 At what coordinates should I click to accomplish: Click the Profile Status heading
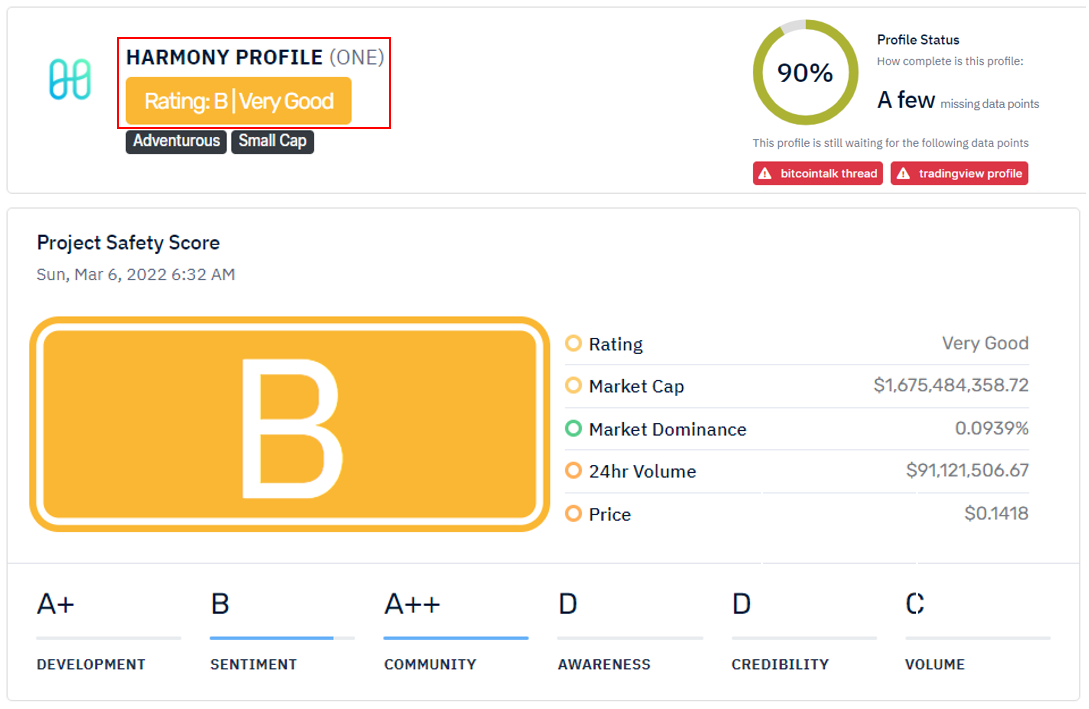click(918, 40)
